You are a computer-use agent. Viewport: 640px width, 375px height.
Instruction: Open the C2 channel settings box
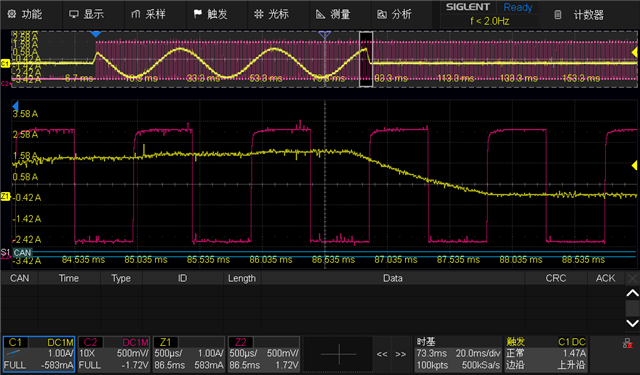[x=114, y=354]
